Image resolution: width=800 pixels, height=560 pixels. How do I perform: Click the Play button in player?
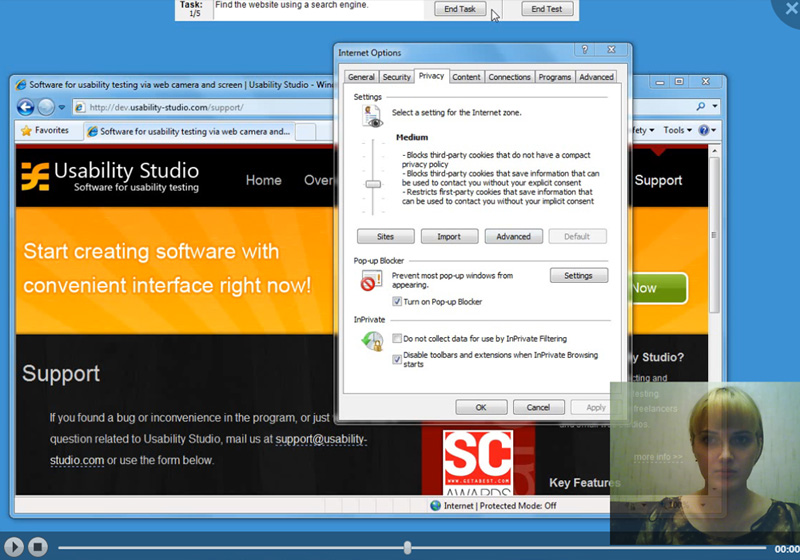click(14, 547)
